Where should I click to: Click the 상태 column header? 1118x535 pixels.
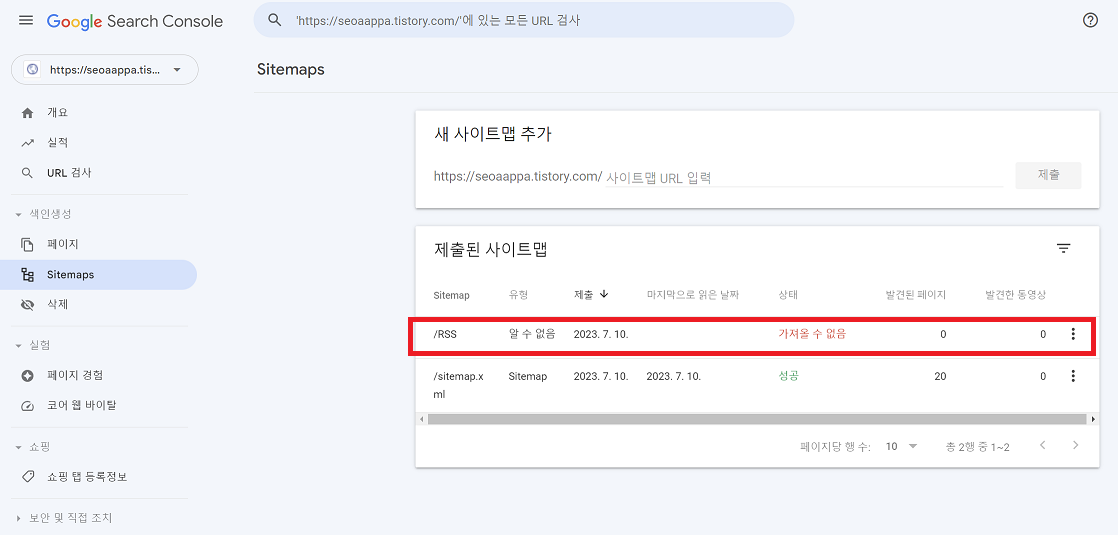pyautogui.click(x=788, y=295)
